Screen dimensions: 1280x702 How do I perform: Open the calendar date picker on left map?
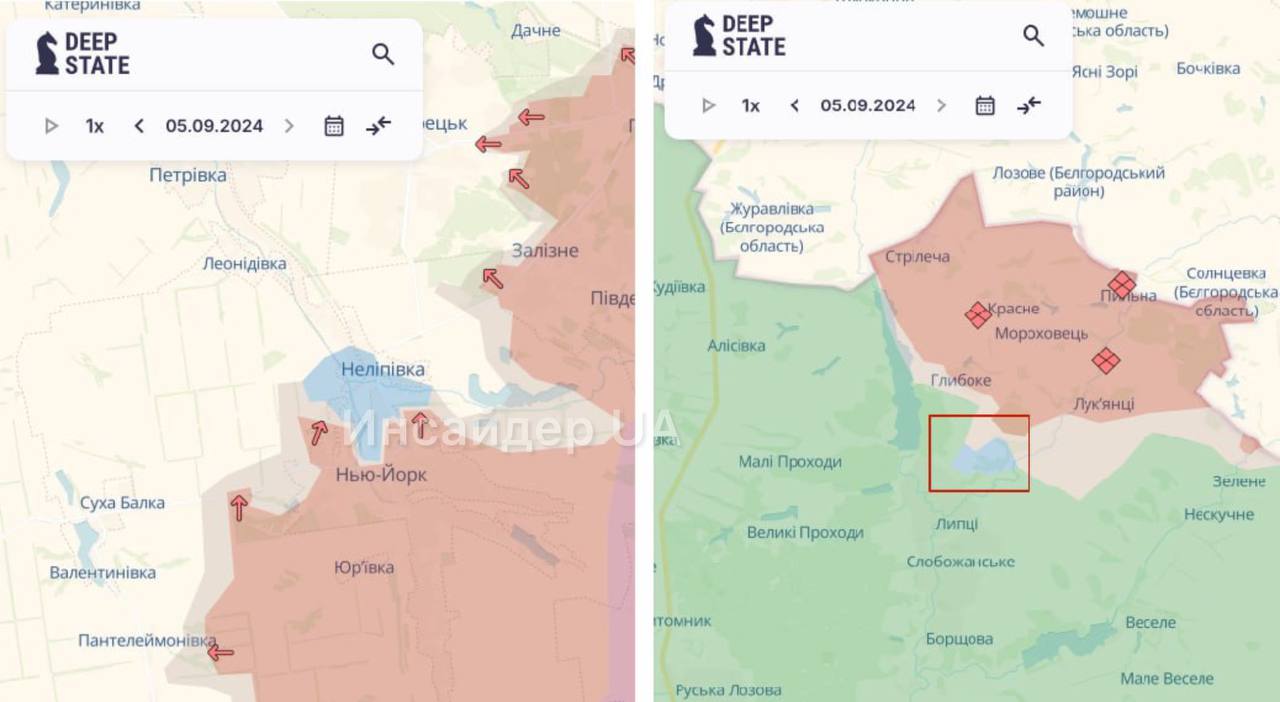click(334, 126)
